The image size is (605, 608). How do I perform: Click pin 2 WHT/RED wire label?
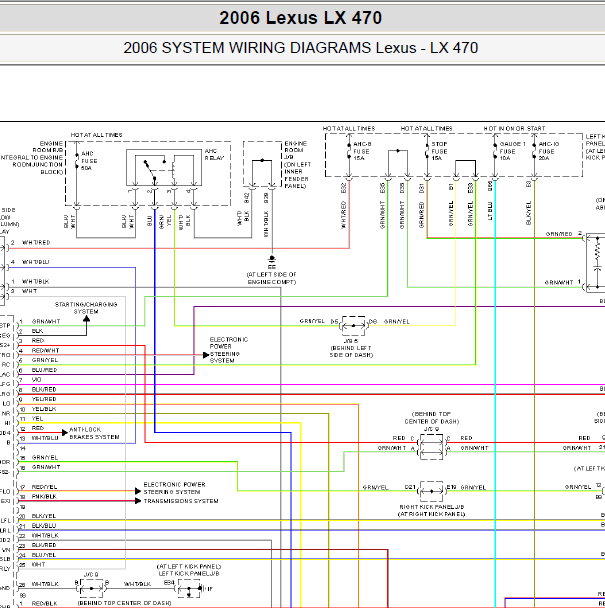click(x=36, y=243)
